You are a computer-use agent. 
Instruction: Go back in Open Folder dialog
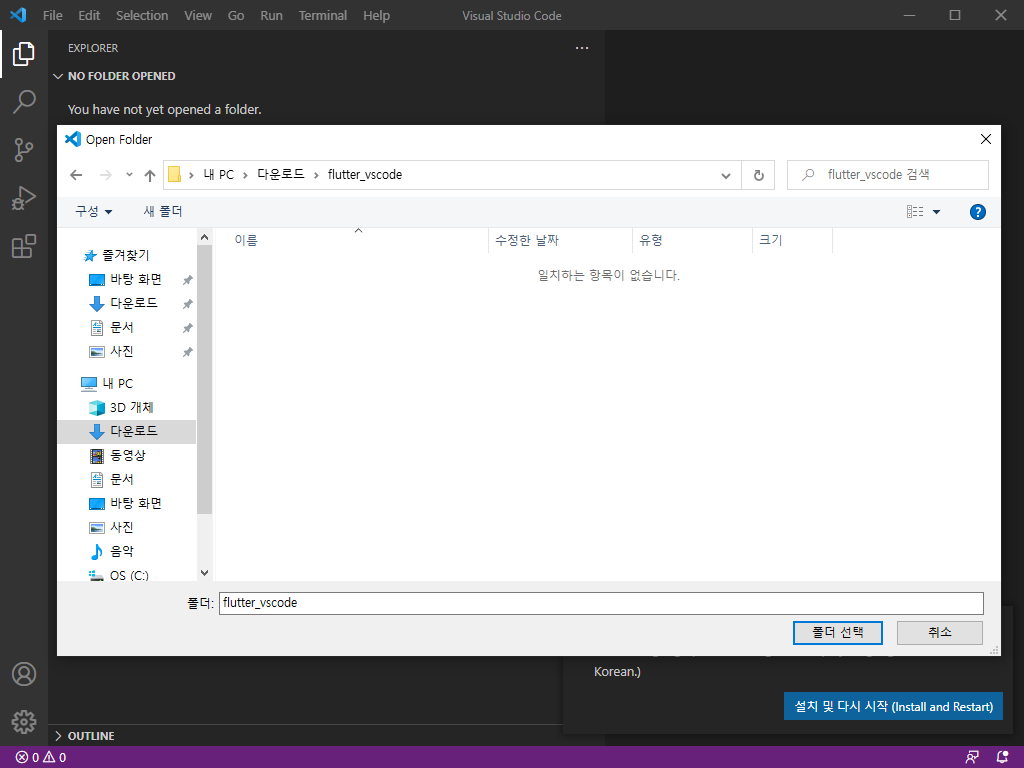[x=76, y=175]
